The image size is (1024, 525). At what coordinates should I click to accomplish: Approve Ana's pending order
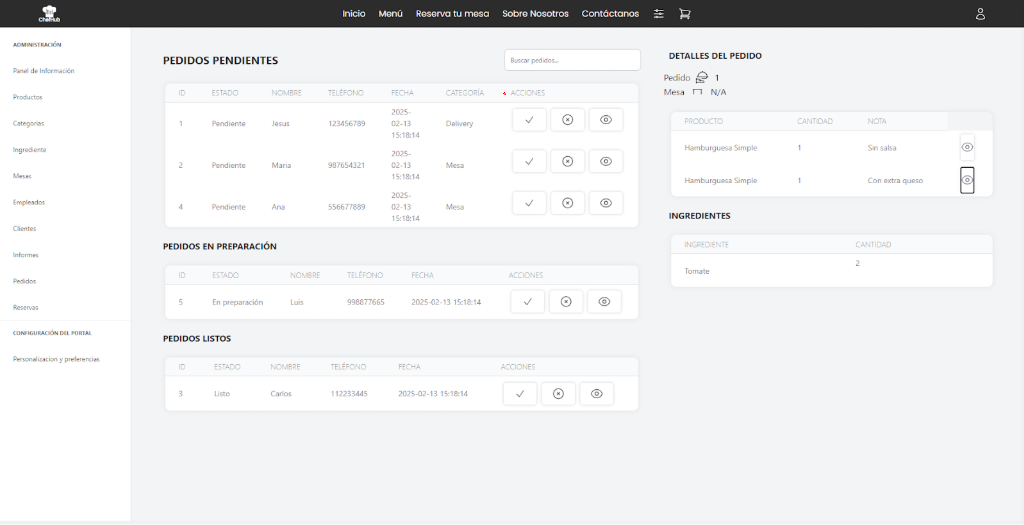click(529, 203)
